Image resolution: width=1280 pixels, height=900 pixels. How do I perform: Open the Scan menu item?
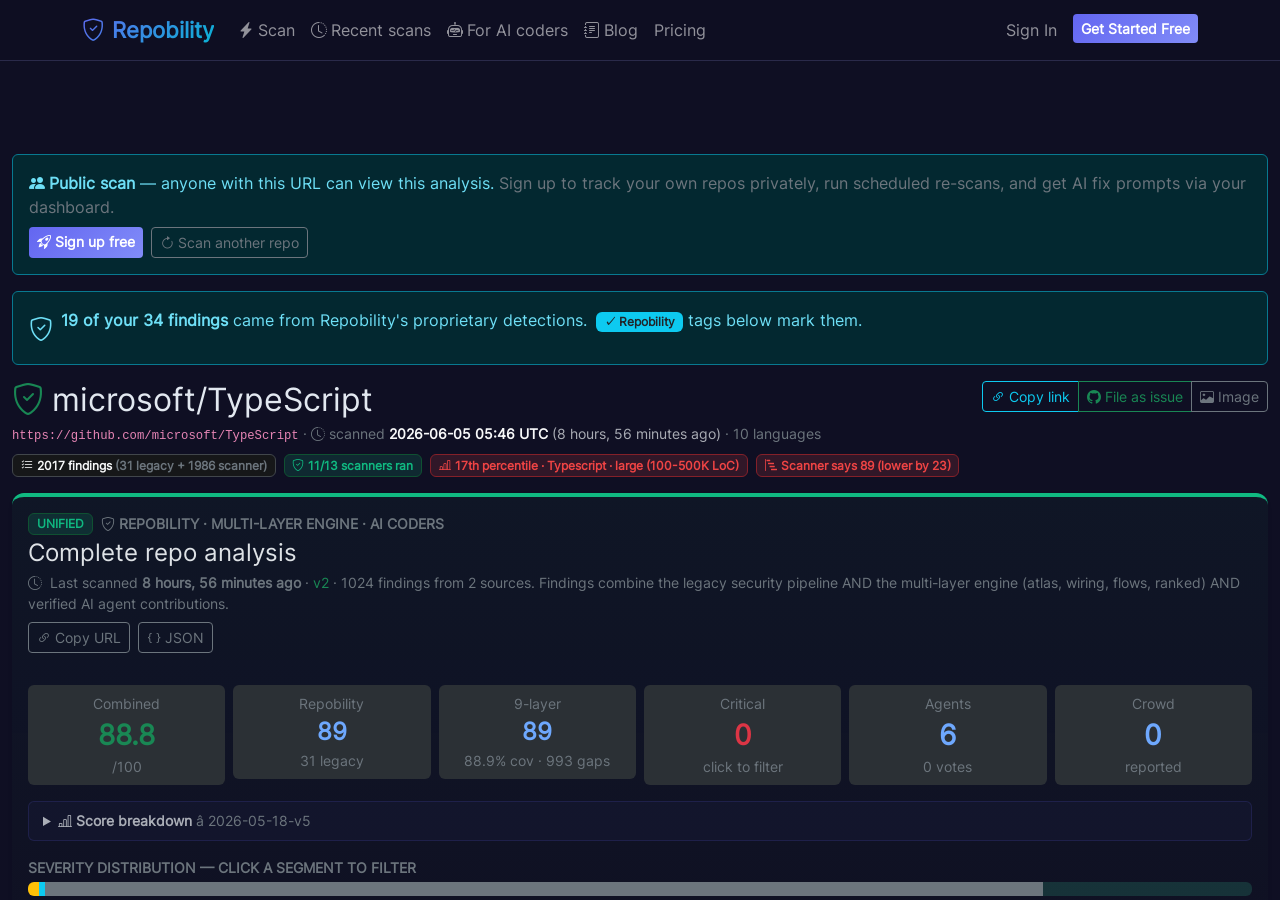click(267, 30)
